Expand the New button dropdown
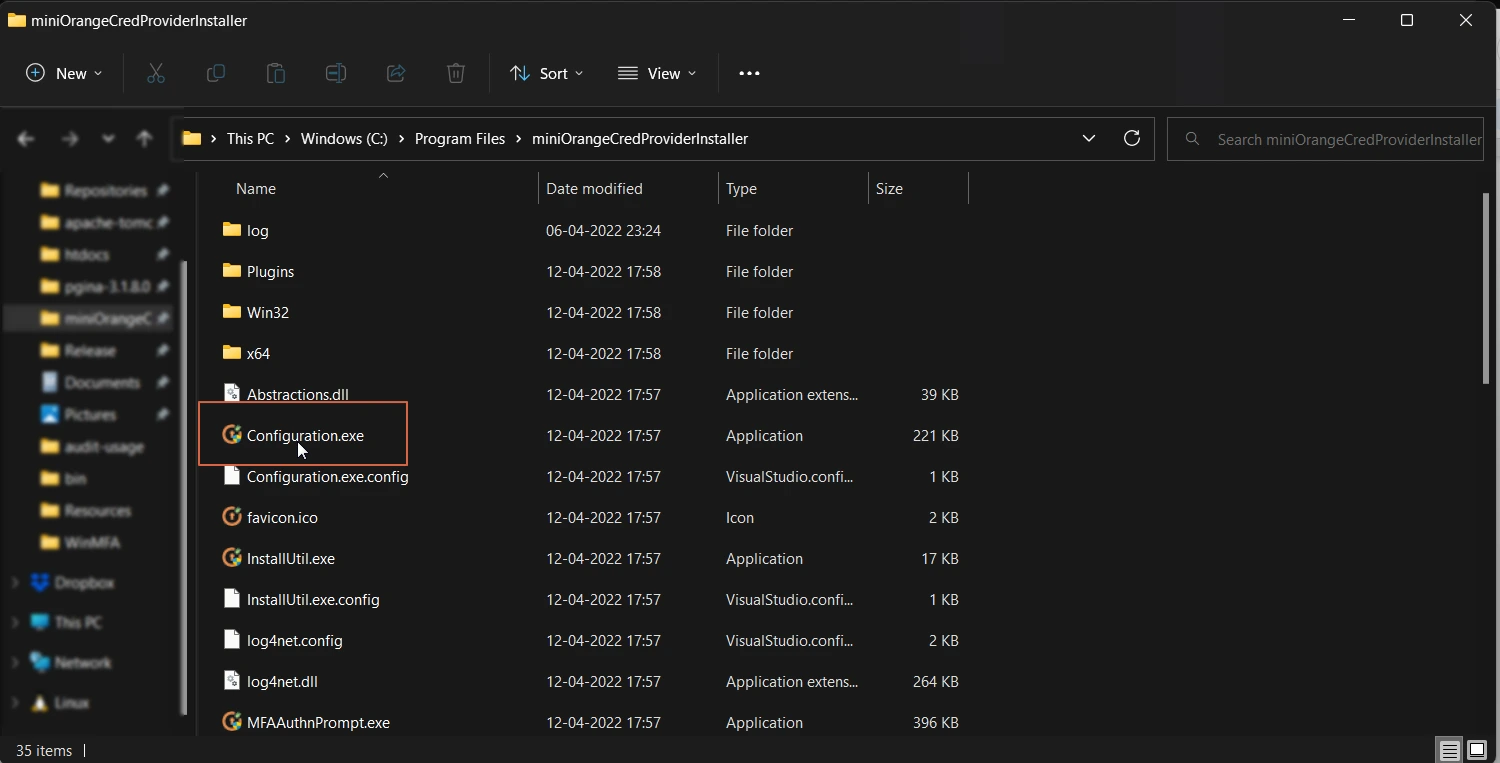This screenshot has height=763, width=1500. (98, 73)
